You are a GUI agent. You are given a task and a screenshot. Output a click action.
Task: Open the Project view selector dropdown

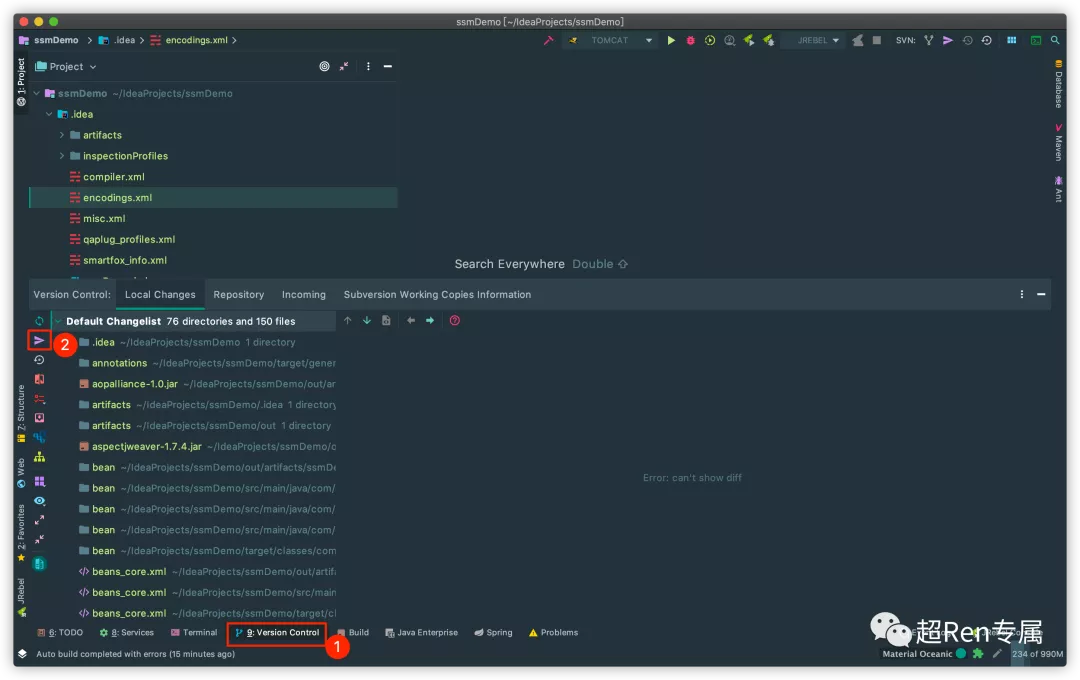coord(66,66)
